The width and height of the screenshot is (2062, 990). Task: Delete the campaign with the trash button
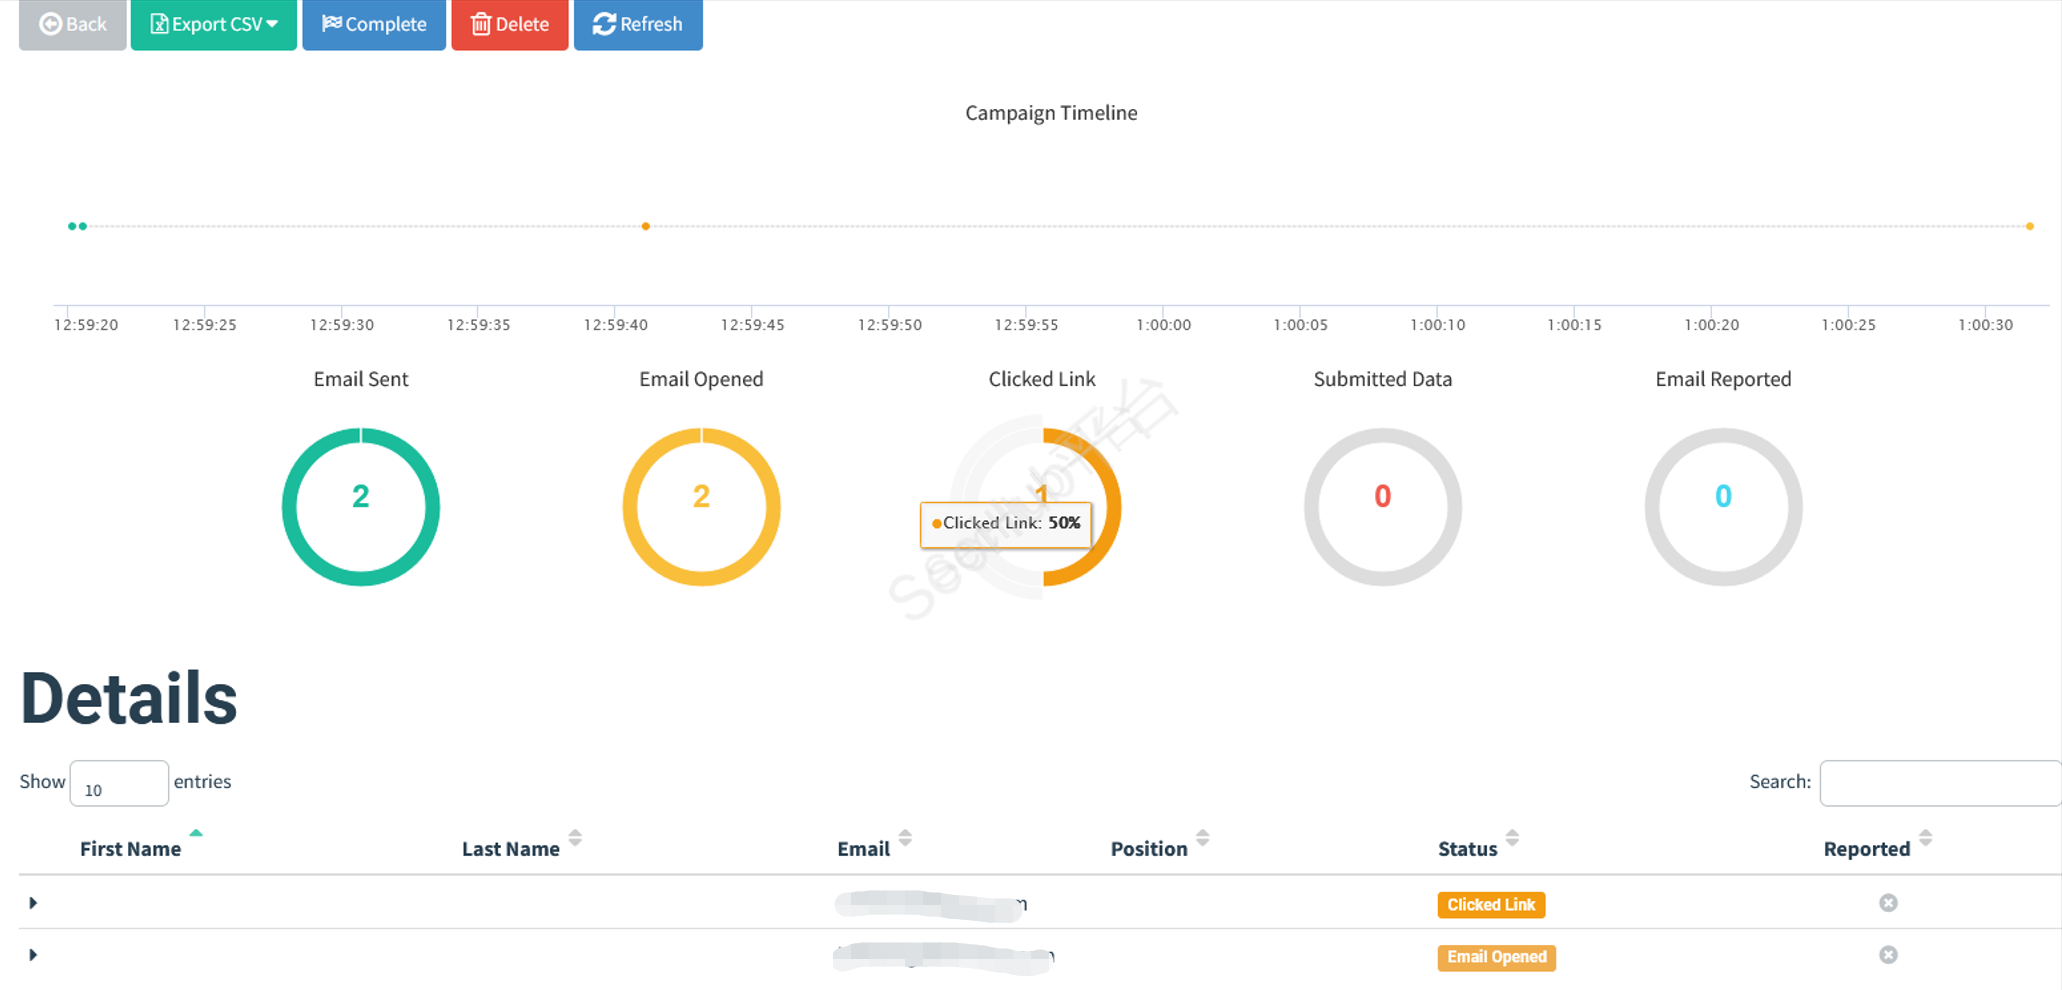(509, 24)
